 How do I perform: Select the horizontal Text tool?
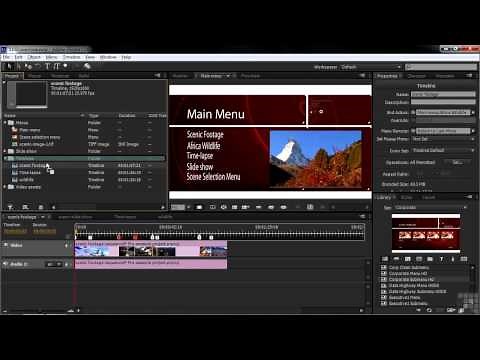pyautogui.click(x=48, y=66)
